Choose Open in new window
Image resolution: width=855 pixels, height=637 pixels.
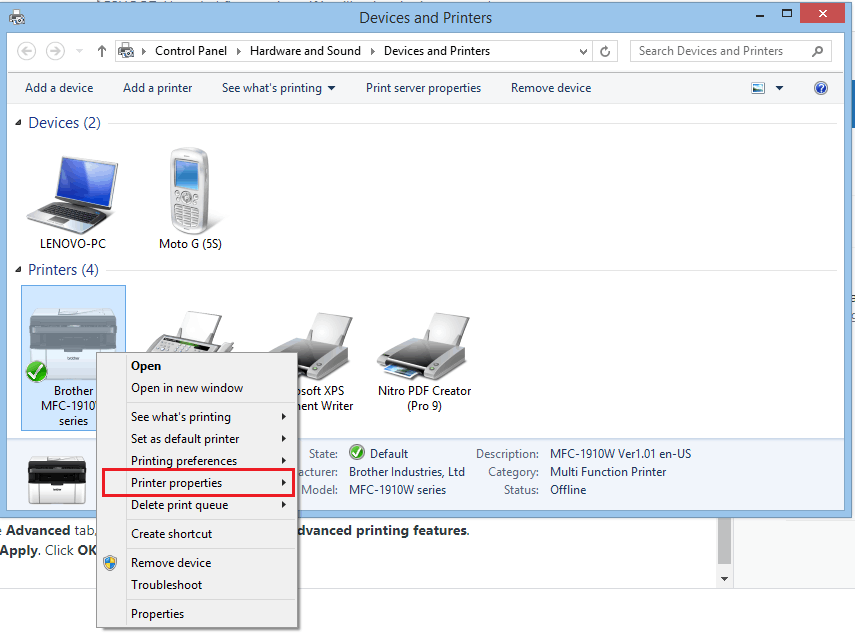pos(197,388)
